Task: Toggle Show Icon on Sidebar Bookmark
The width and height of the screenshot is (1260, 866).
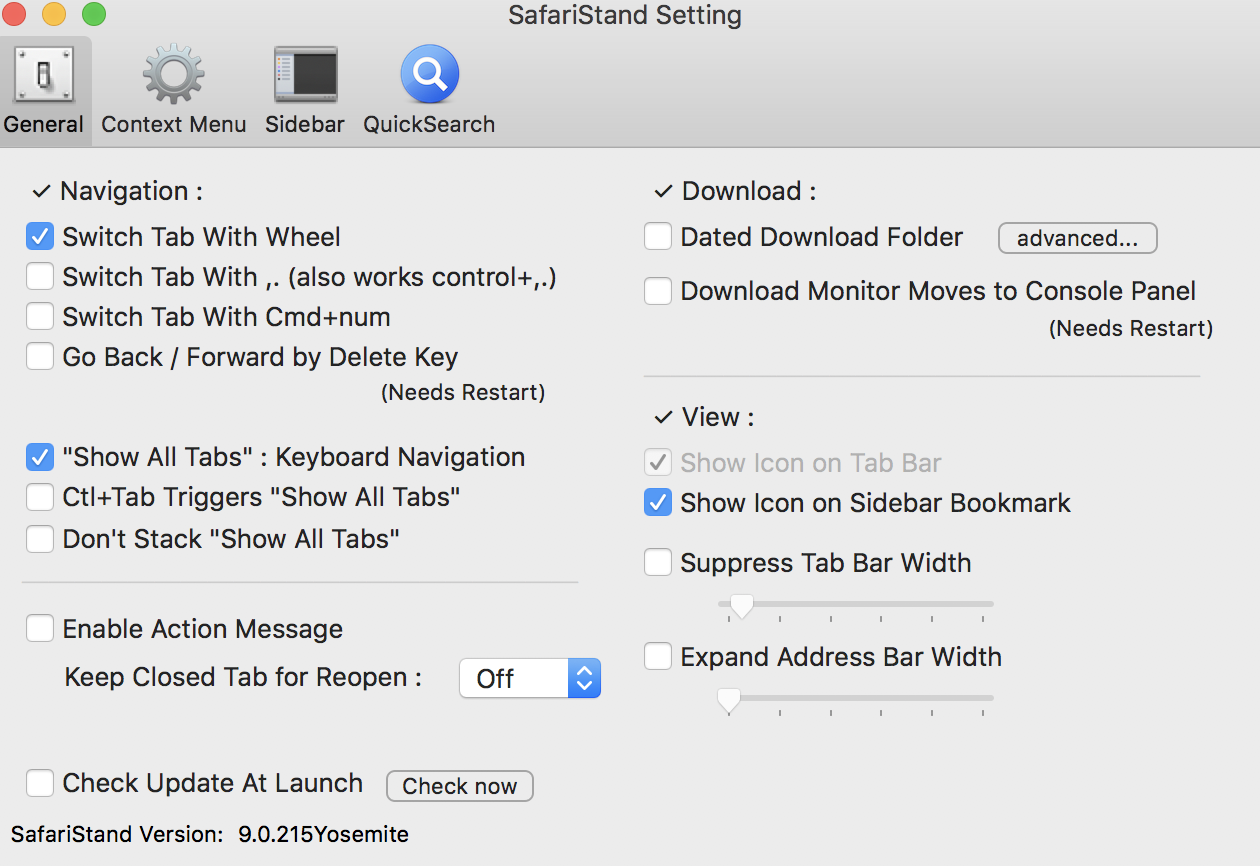Action: click(658, 503)
